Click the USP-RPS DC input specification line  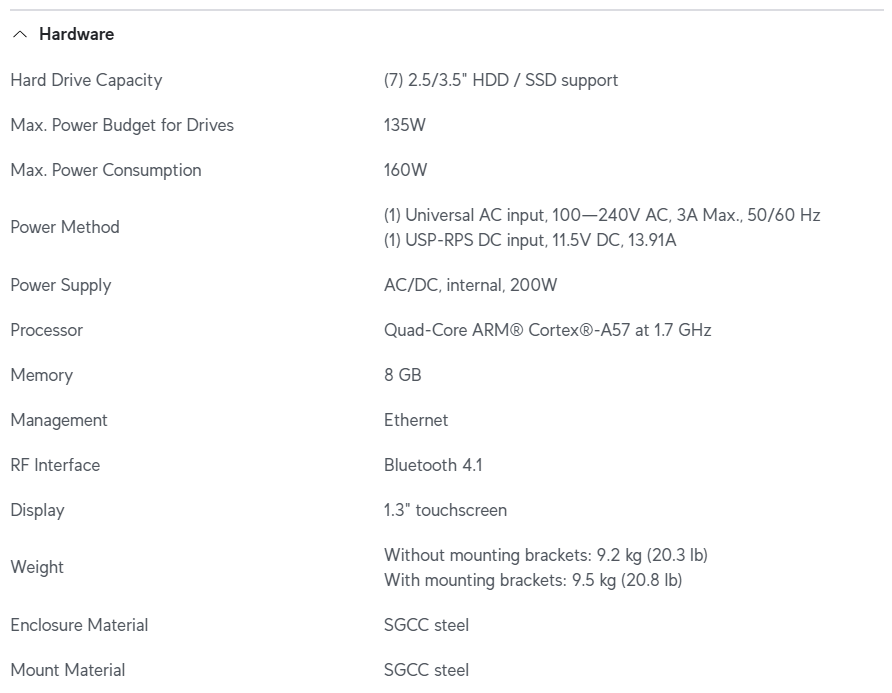point(530,240)
